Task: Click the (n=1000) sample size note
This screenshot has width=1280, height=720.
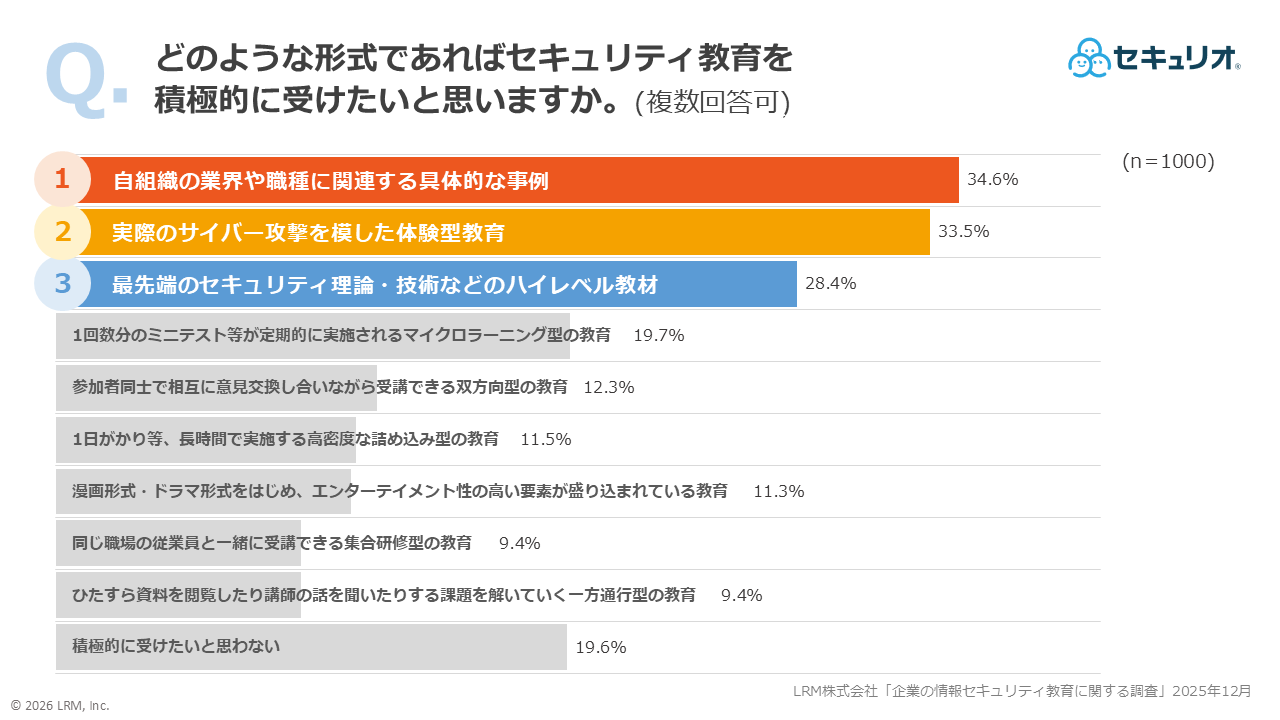Action: (x=1168, y=162)
